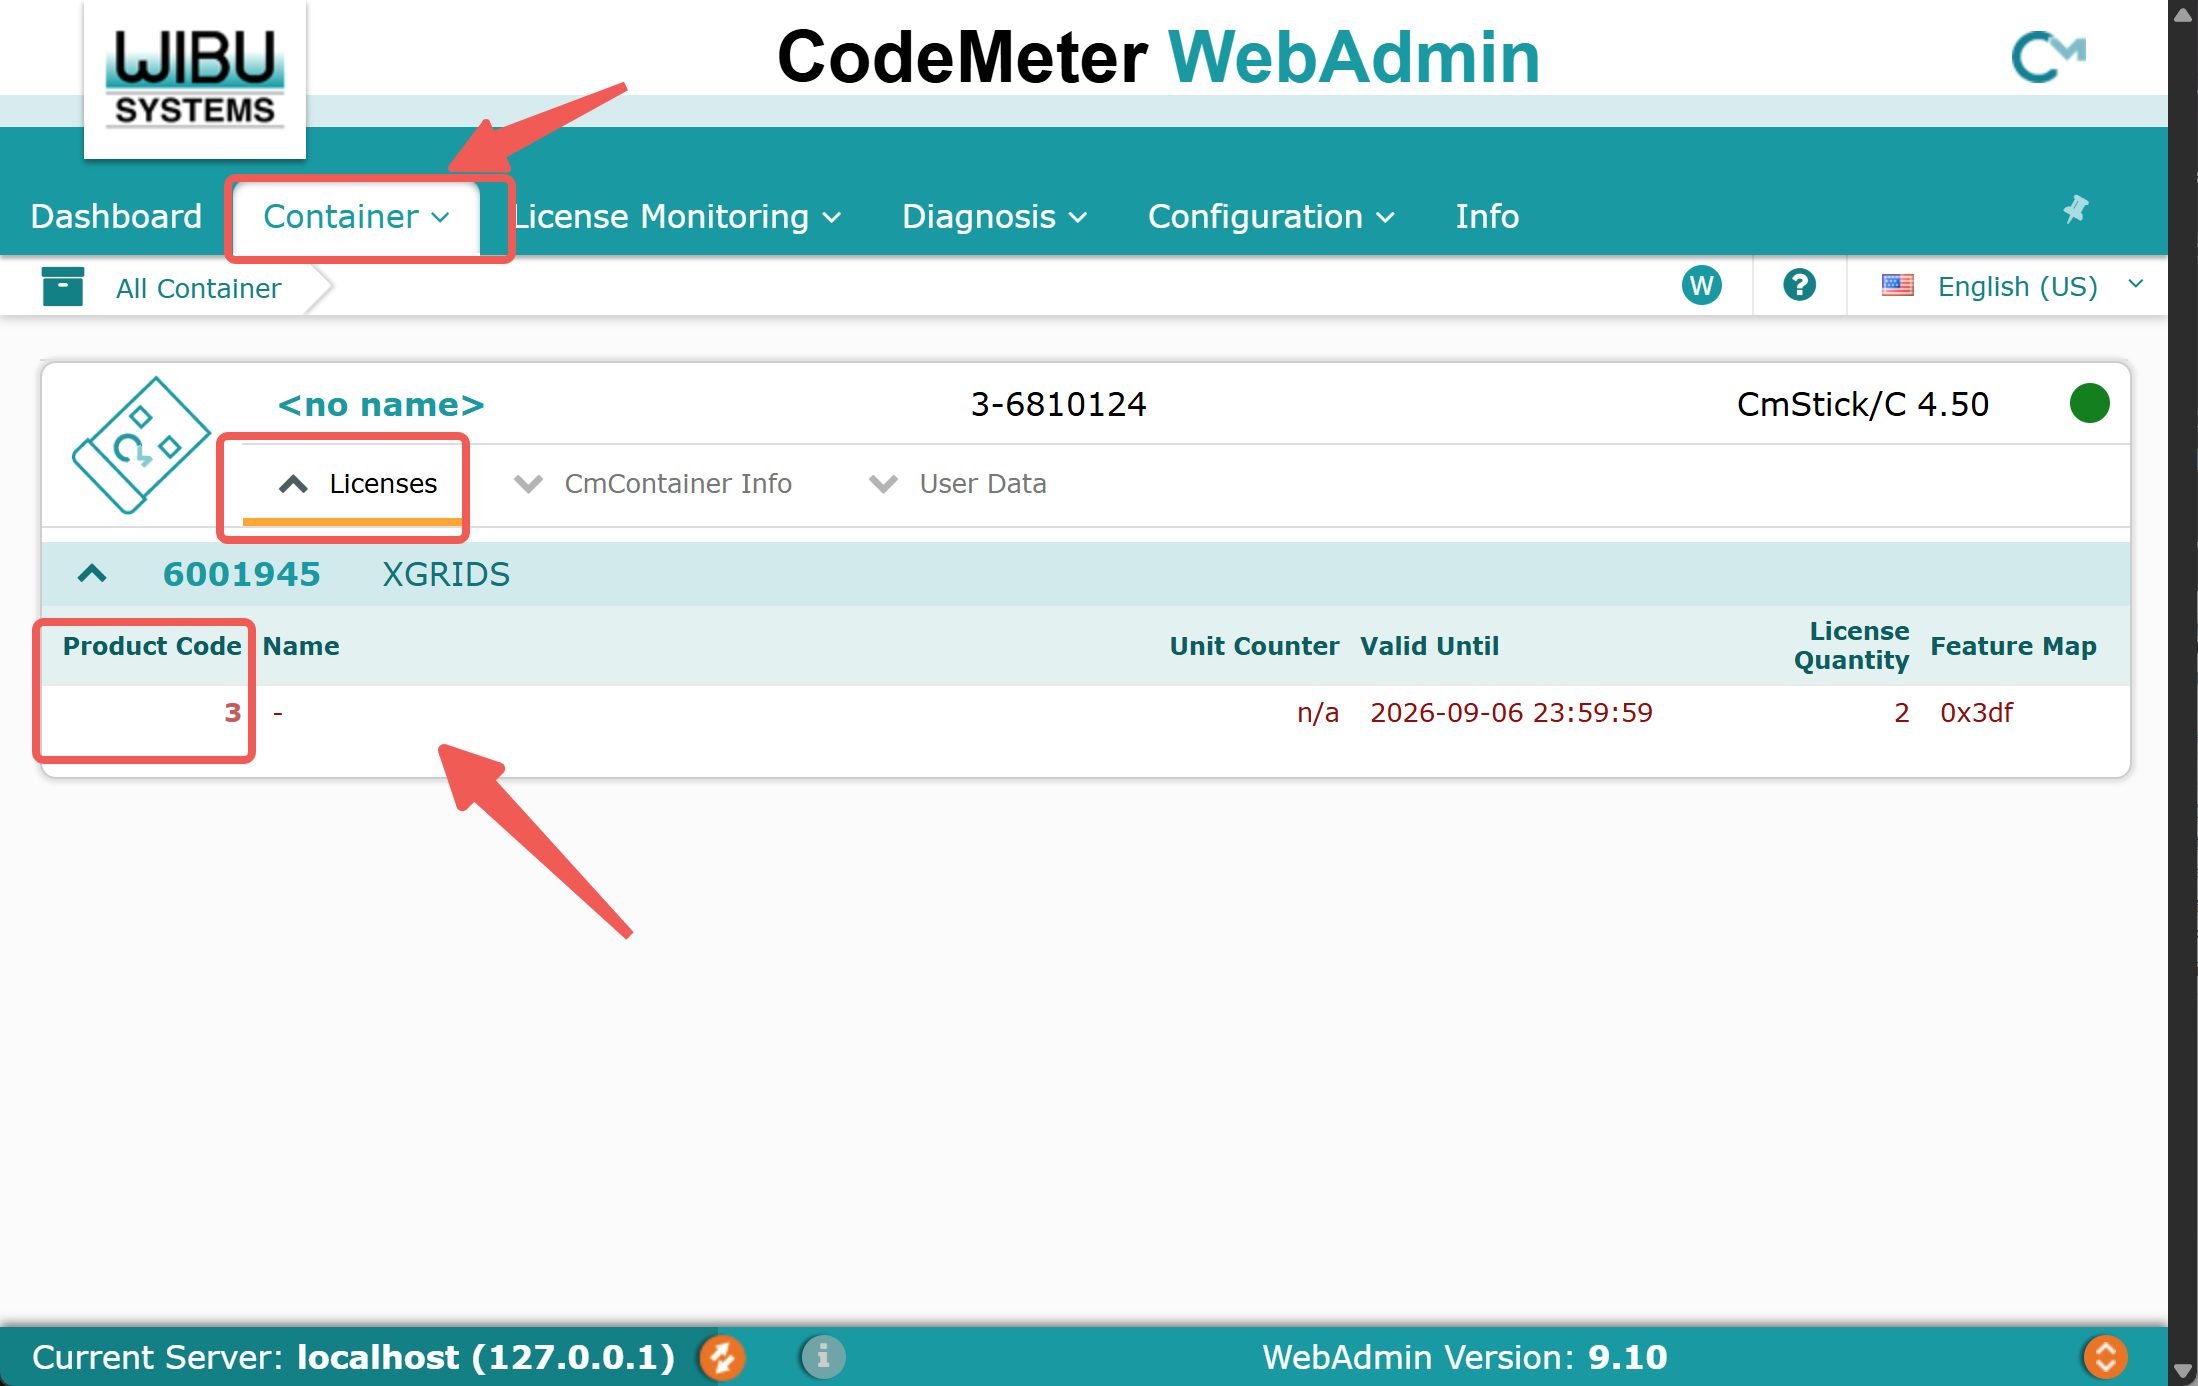Open the Container dropdown menu
This screenshot has height=1386, width=2198.
click(356, 216)
